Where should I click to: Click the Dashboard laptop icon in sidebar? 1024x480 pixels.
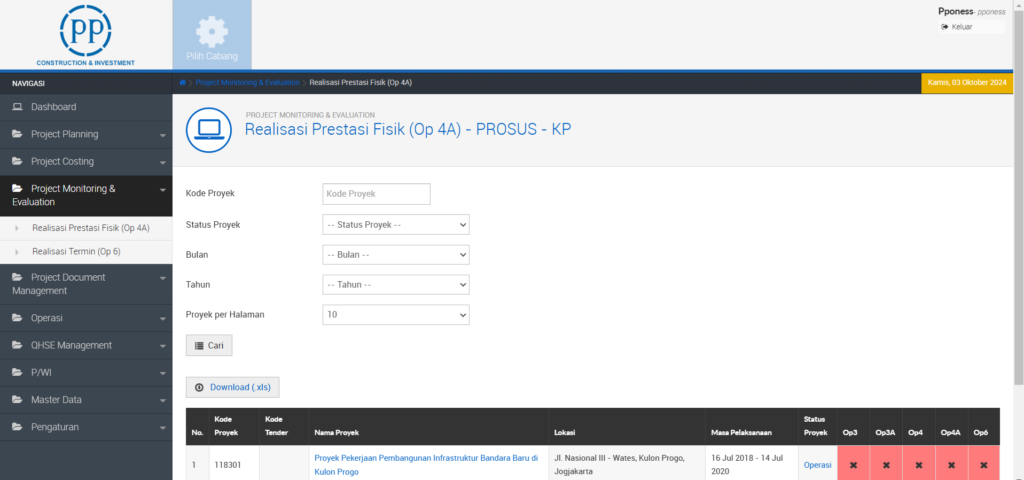(x=17, y=107)
